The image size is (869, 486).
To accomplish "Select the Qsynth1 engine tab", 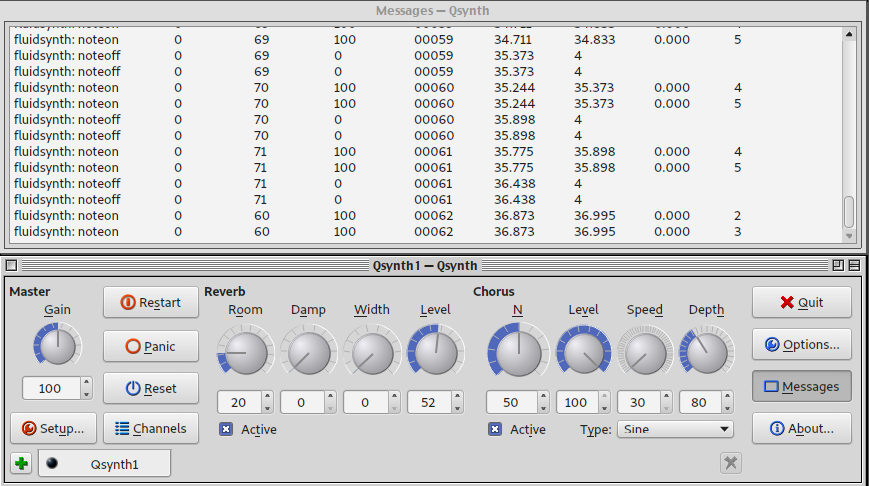I will tap(105, 464).
